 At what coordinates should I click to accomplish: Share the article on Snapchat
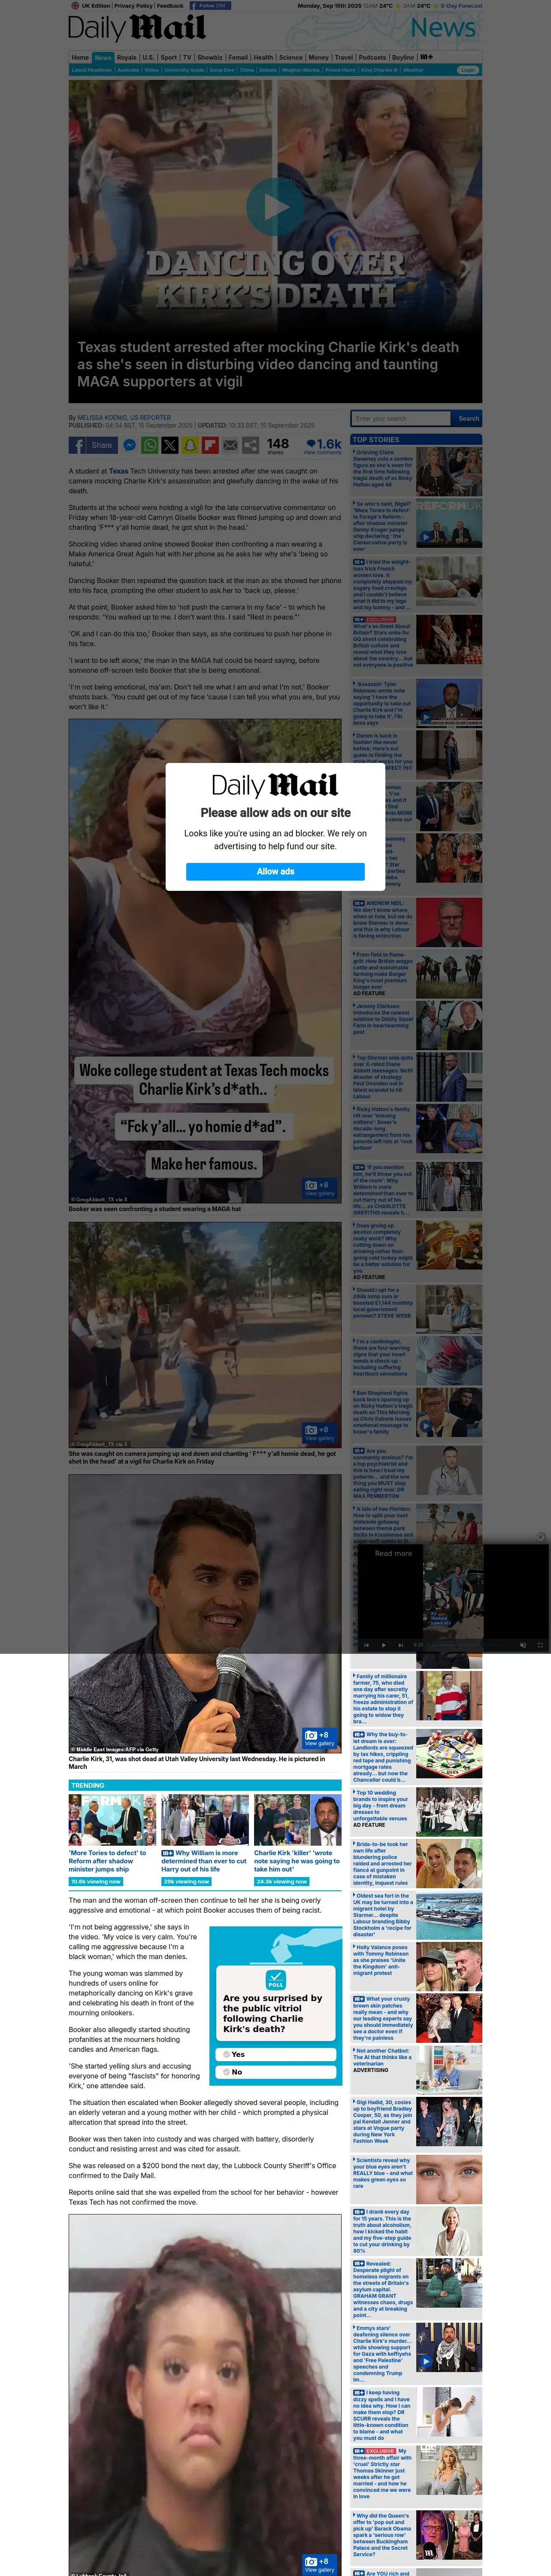[190, 445]
